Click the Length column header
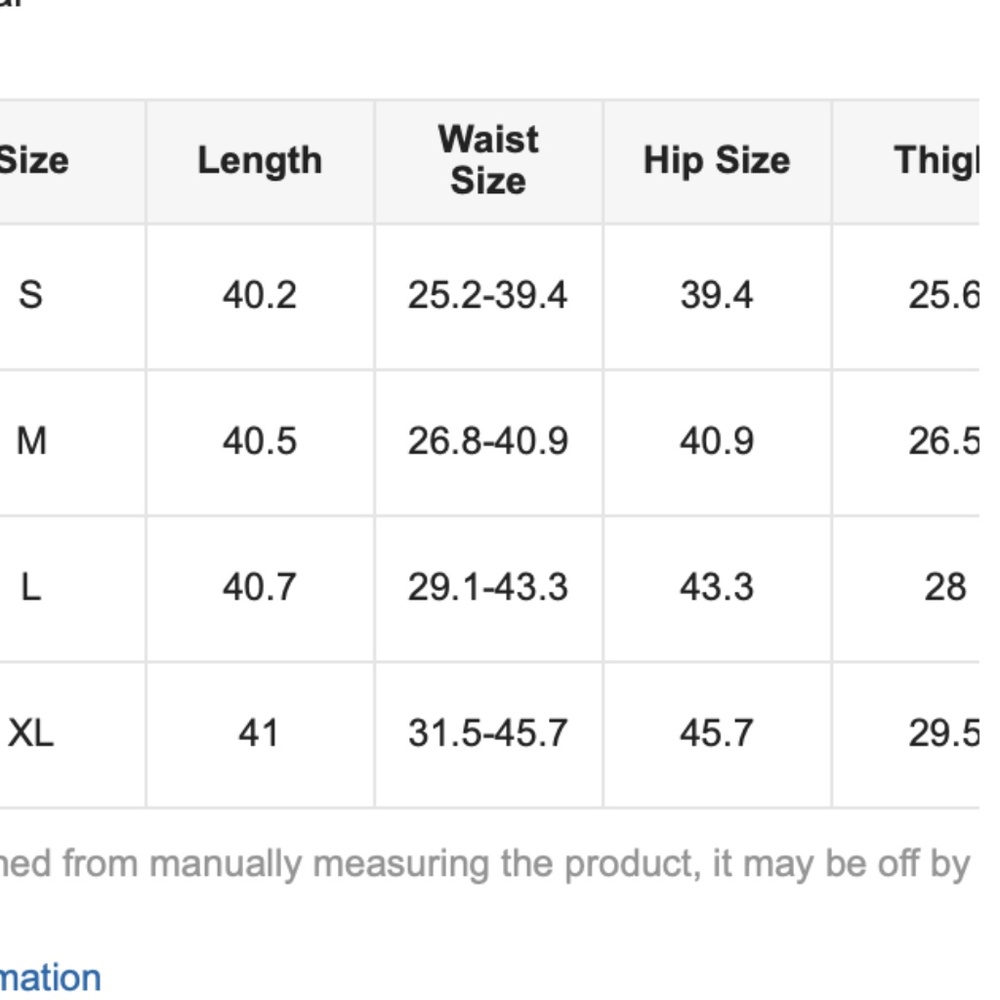Screen dimensions: 1000x1000 pyautogui.click(x=260, y=161)
